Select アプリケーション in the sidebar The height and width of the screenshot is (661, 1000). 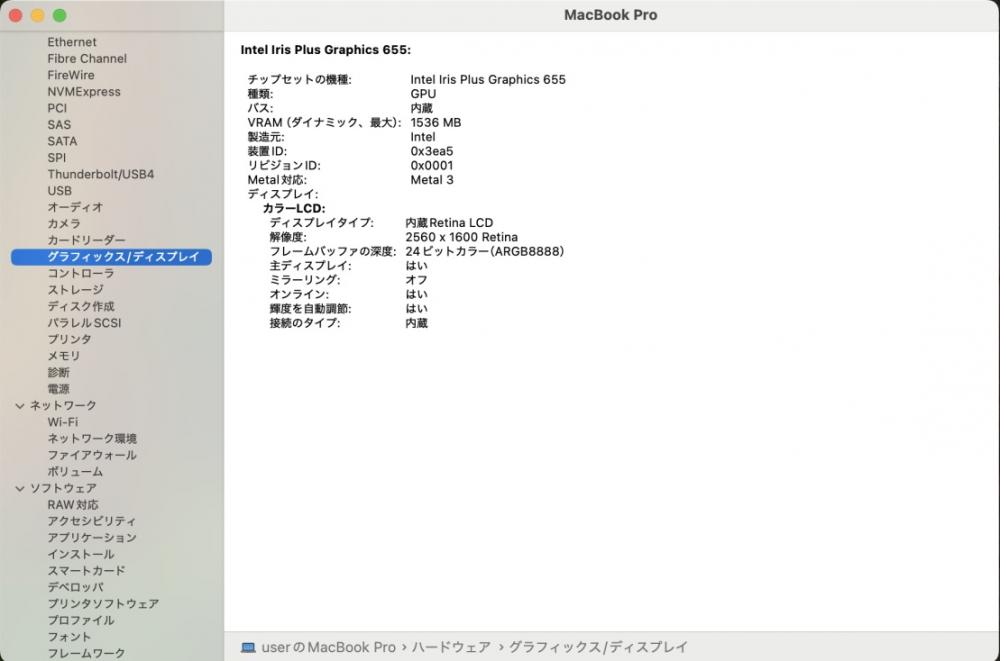pos(92,538)
